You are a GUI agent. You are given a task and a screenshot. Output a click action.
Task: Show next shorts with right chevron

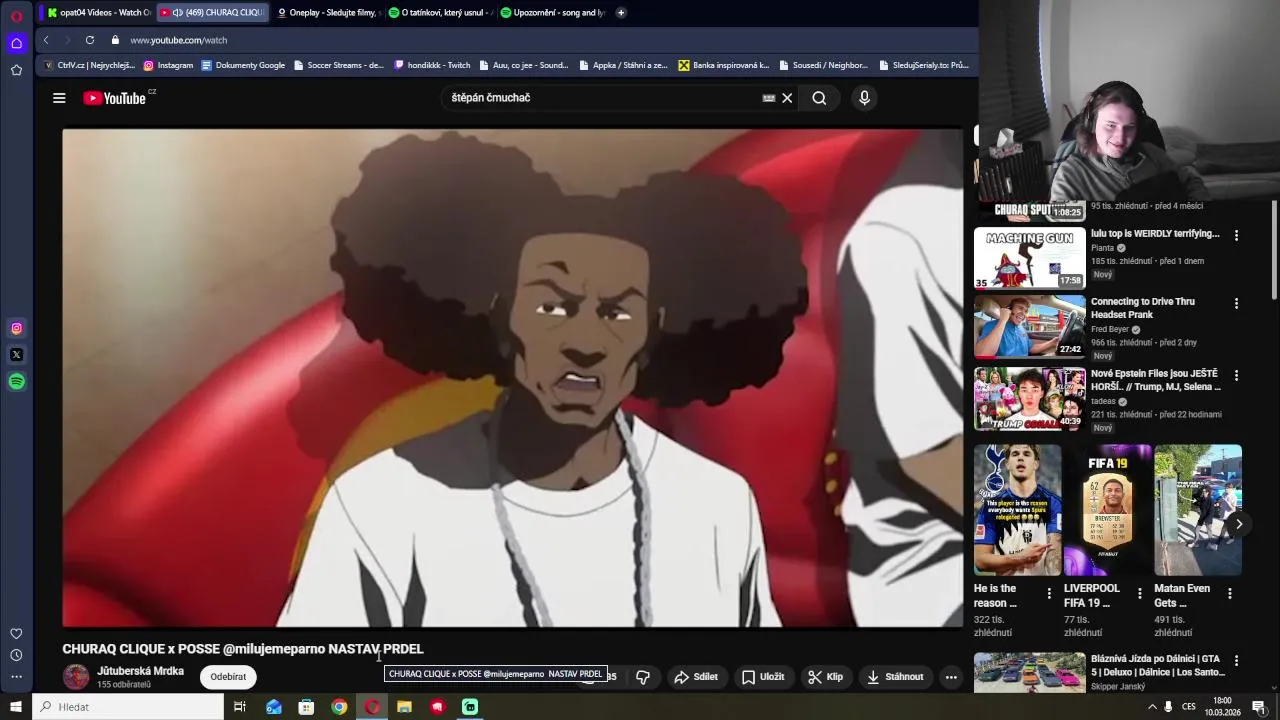pyautogui.click(x=1238, y=524)
